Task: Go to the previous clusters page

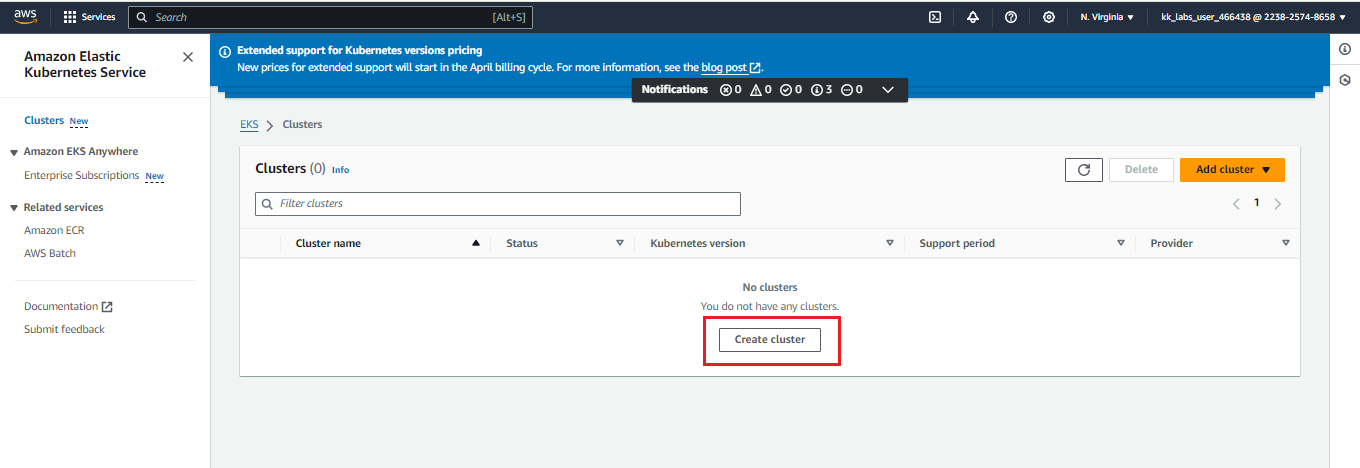Action: point(1236,204)
